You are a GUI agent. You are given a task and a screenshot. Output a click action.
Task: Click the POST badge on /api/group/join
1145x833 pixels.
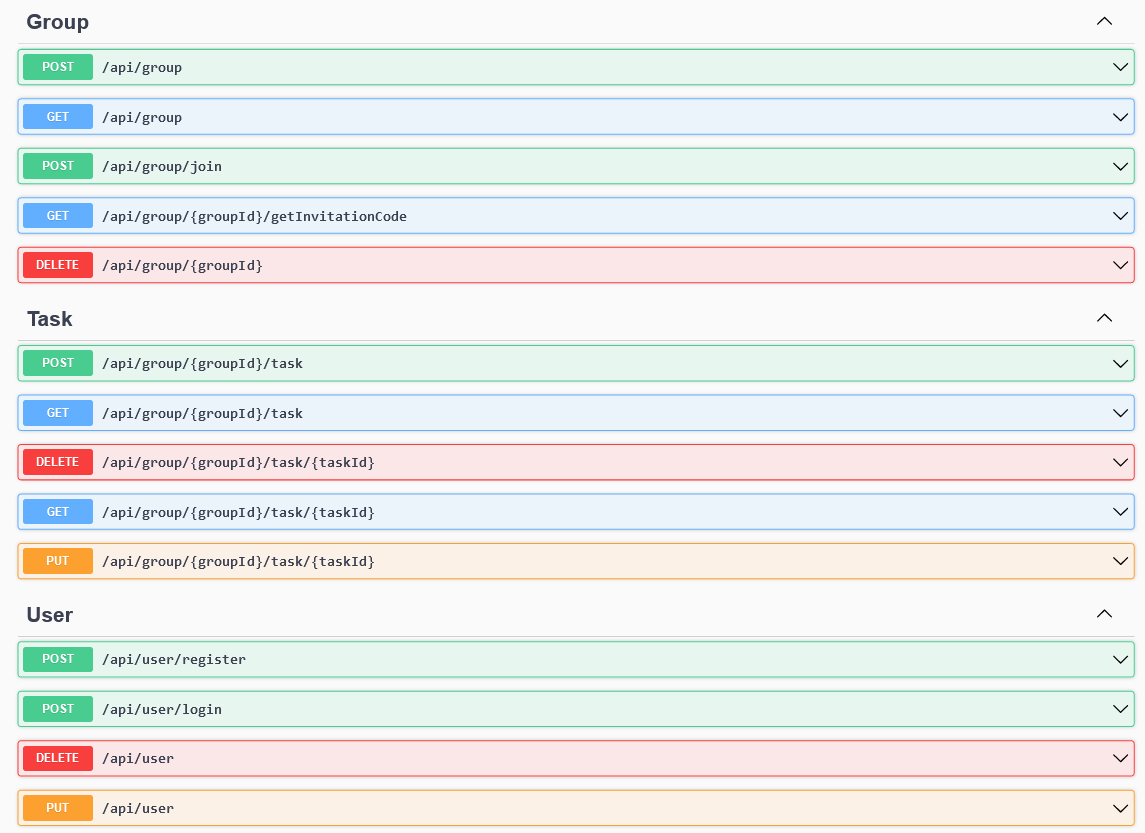(x=57, y=166)
